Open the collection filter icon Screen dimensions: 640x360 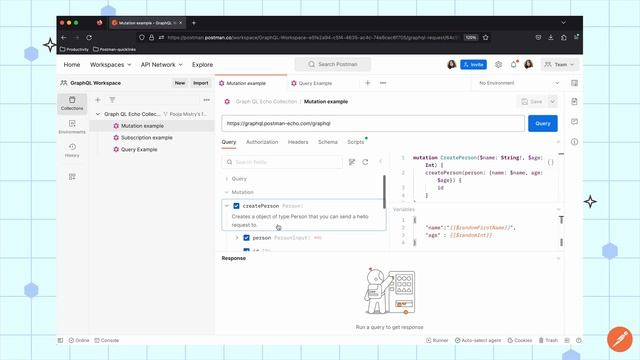(x=112, y=100)
